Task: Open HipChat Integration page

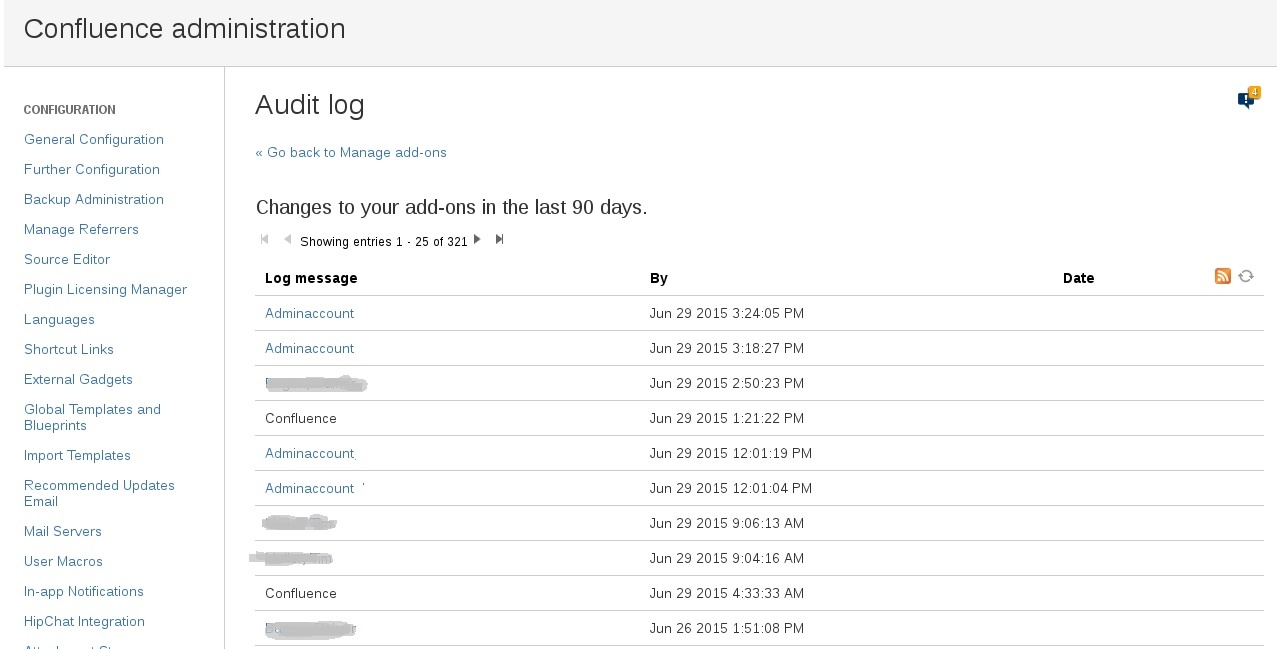Action: click(84, 621)
